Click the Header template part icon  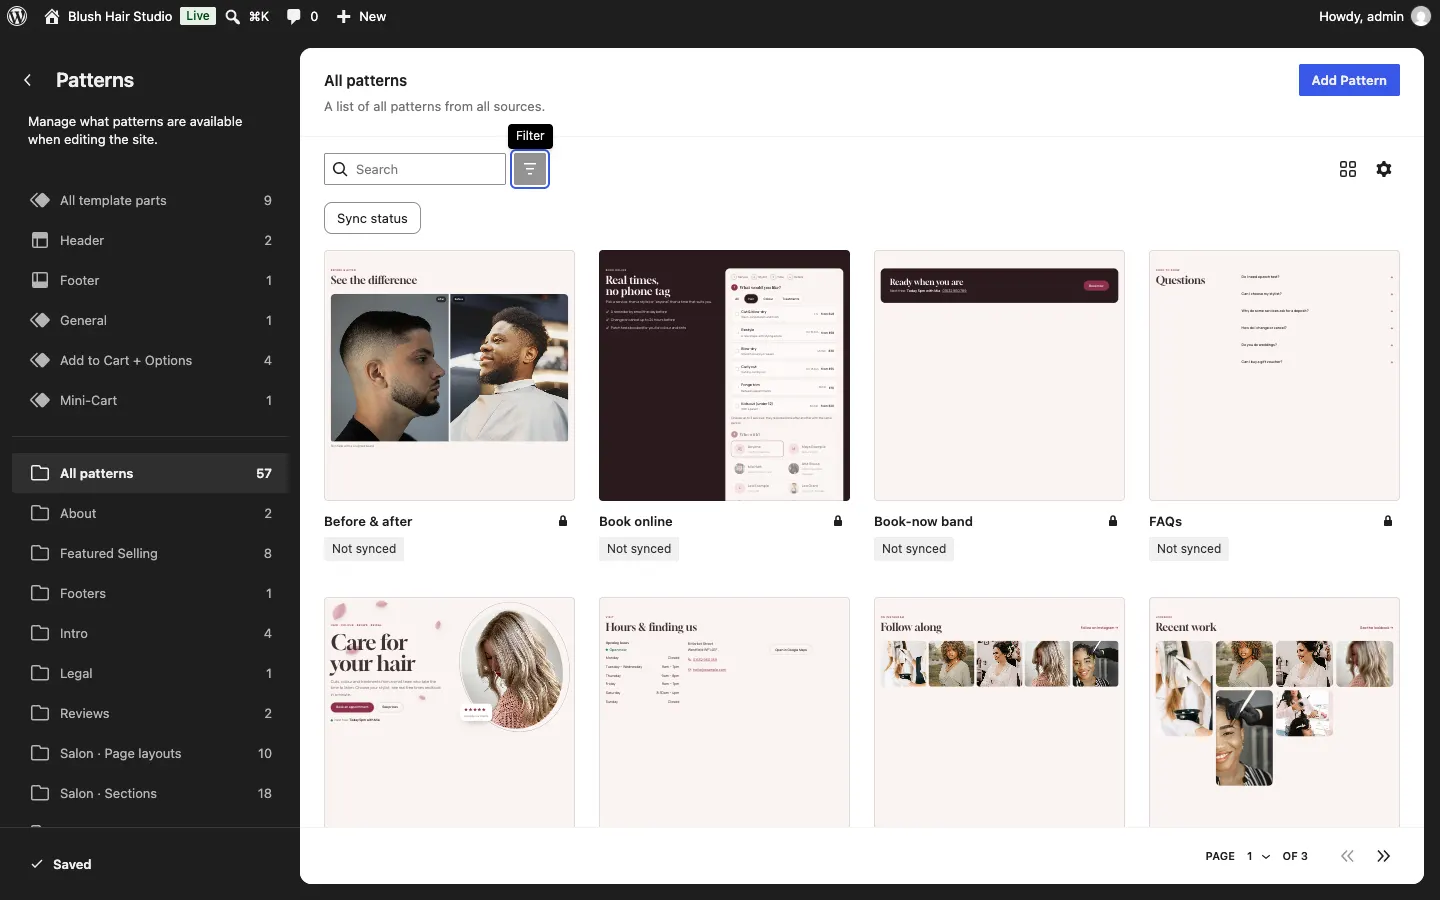(40, 240)
